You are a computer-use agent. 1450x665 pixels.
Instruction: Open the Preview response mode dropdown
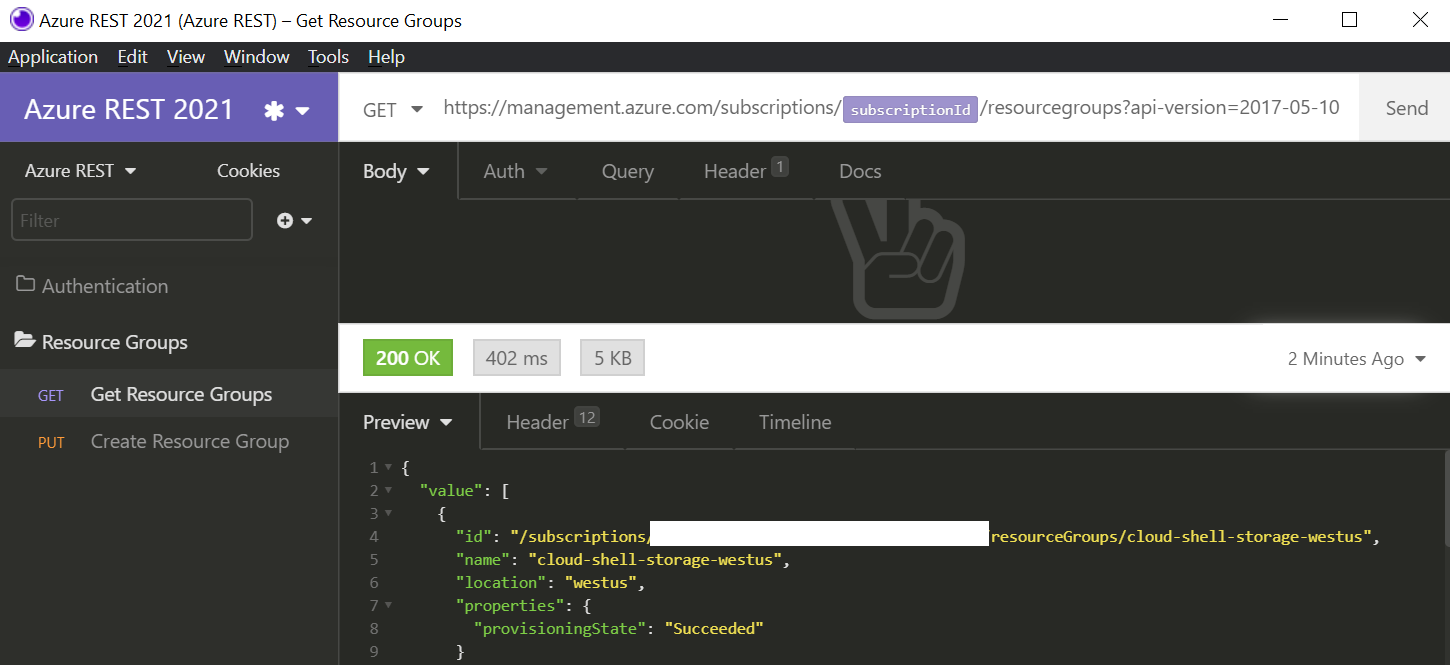[x=407, y=422]
